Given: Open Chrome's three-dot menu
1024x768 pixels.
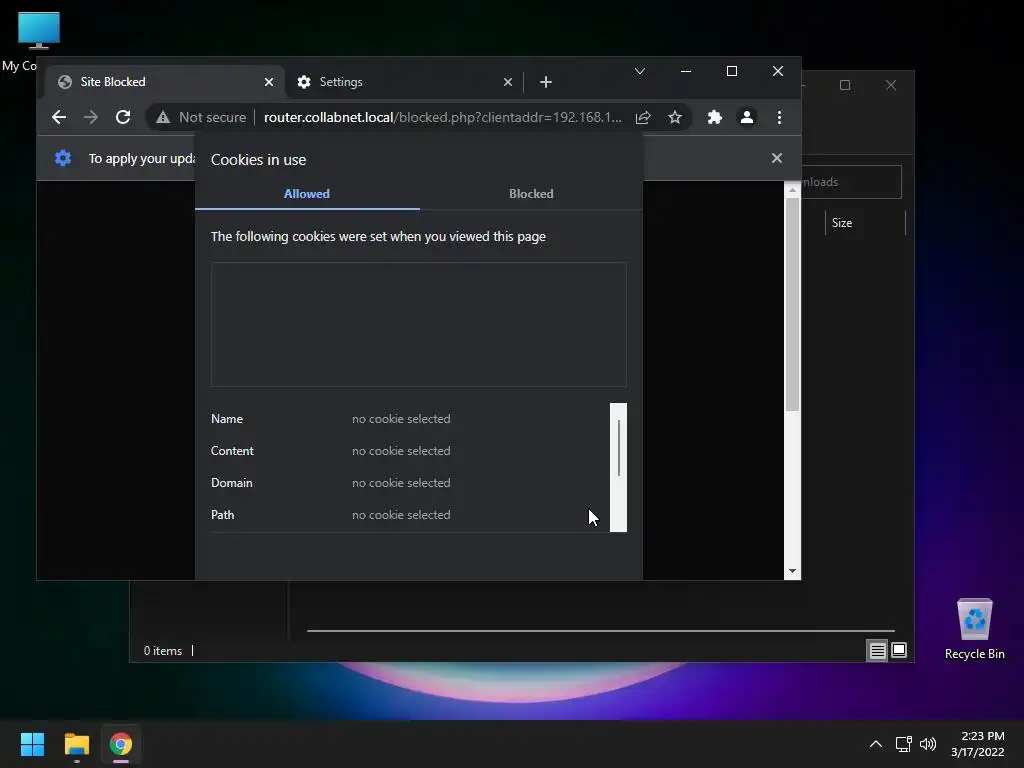Looking at the screenshot, I should coord(779,118).
